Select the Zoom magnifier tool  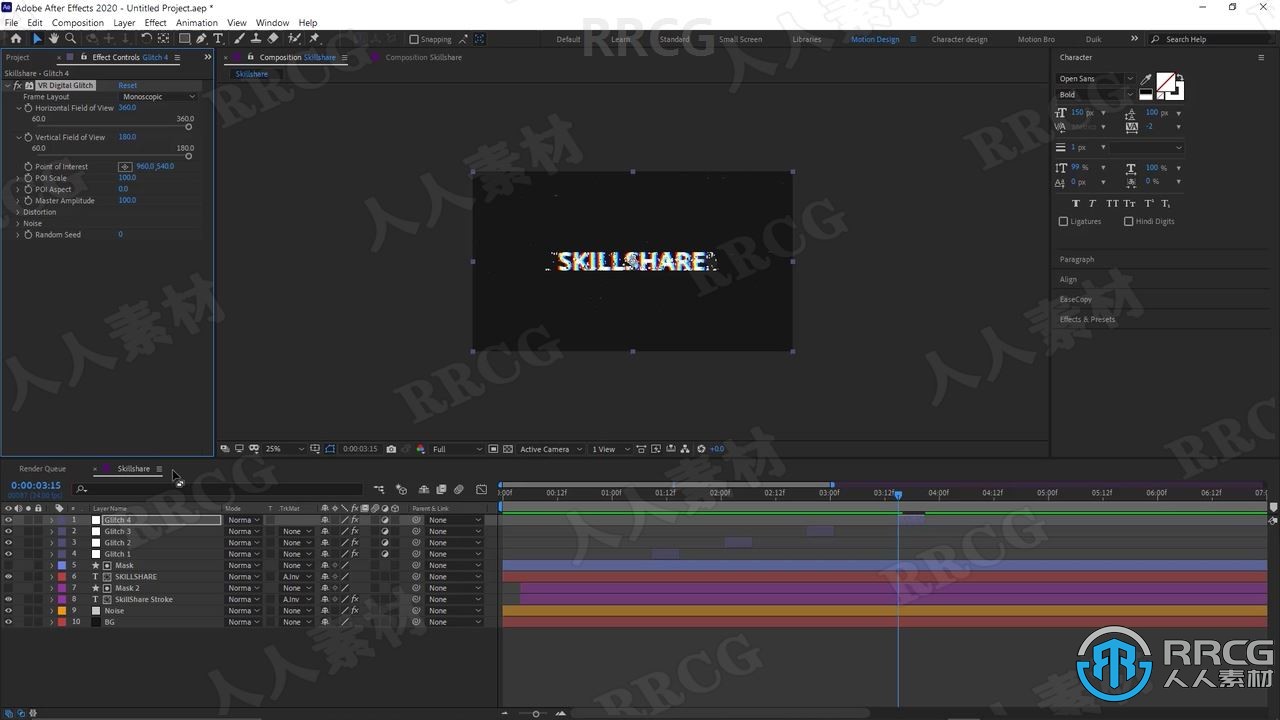pos(70,39)
